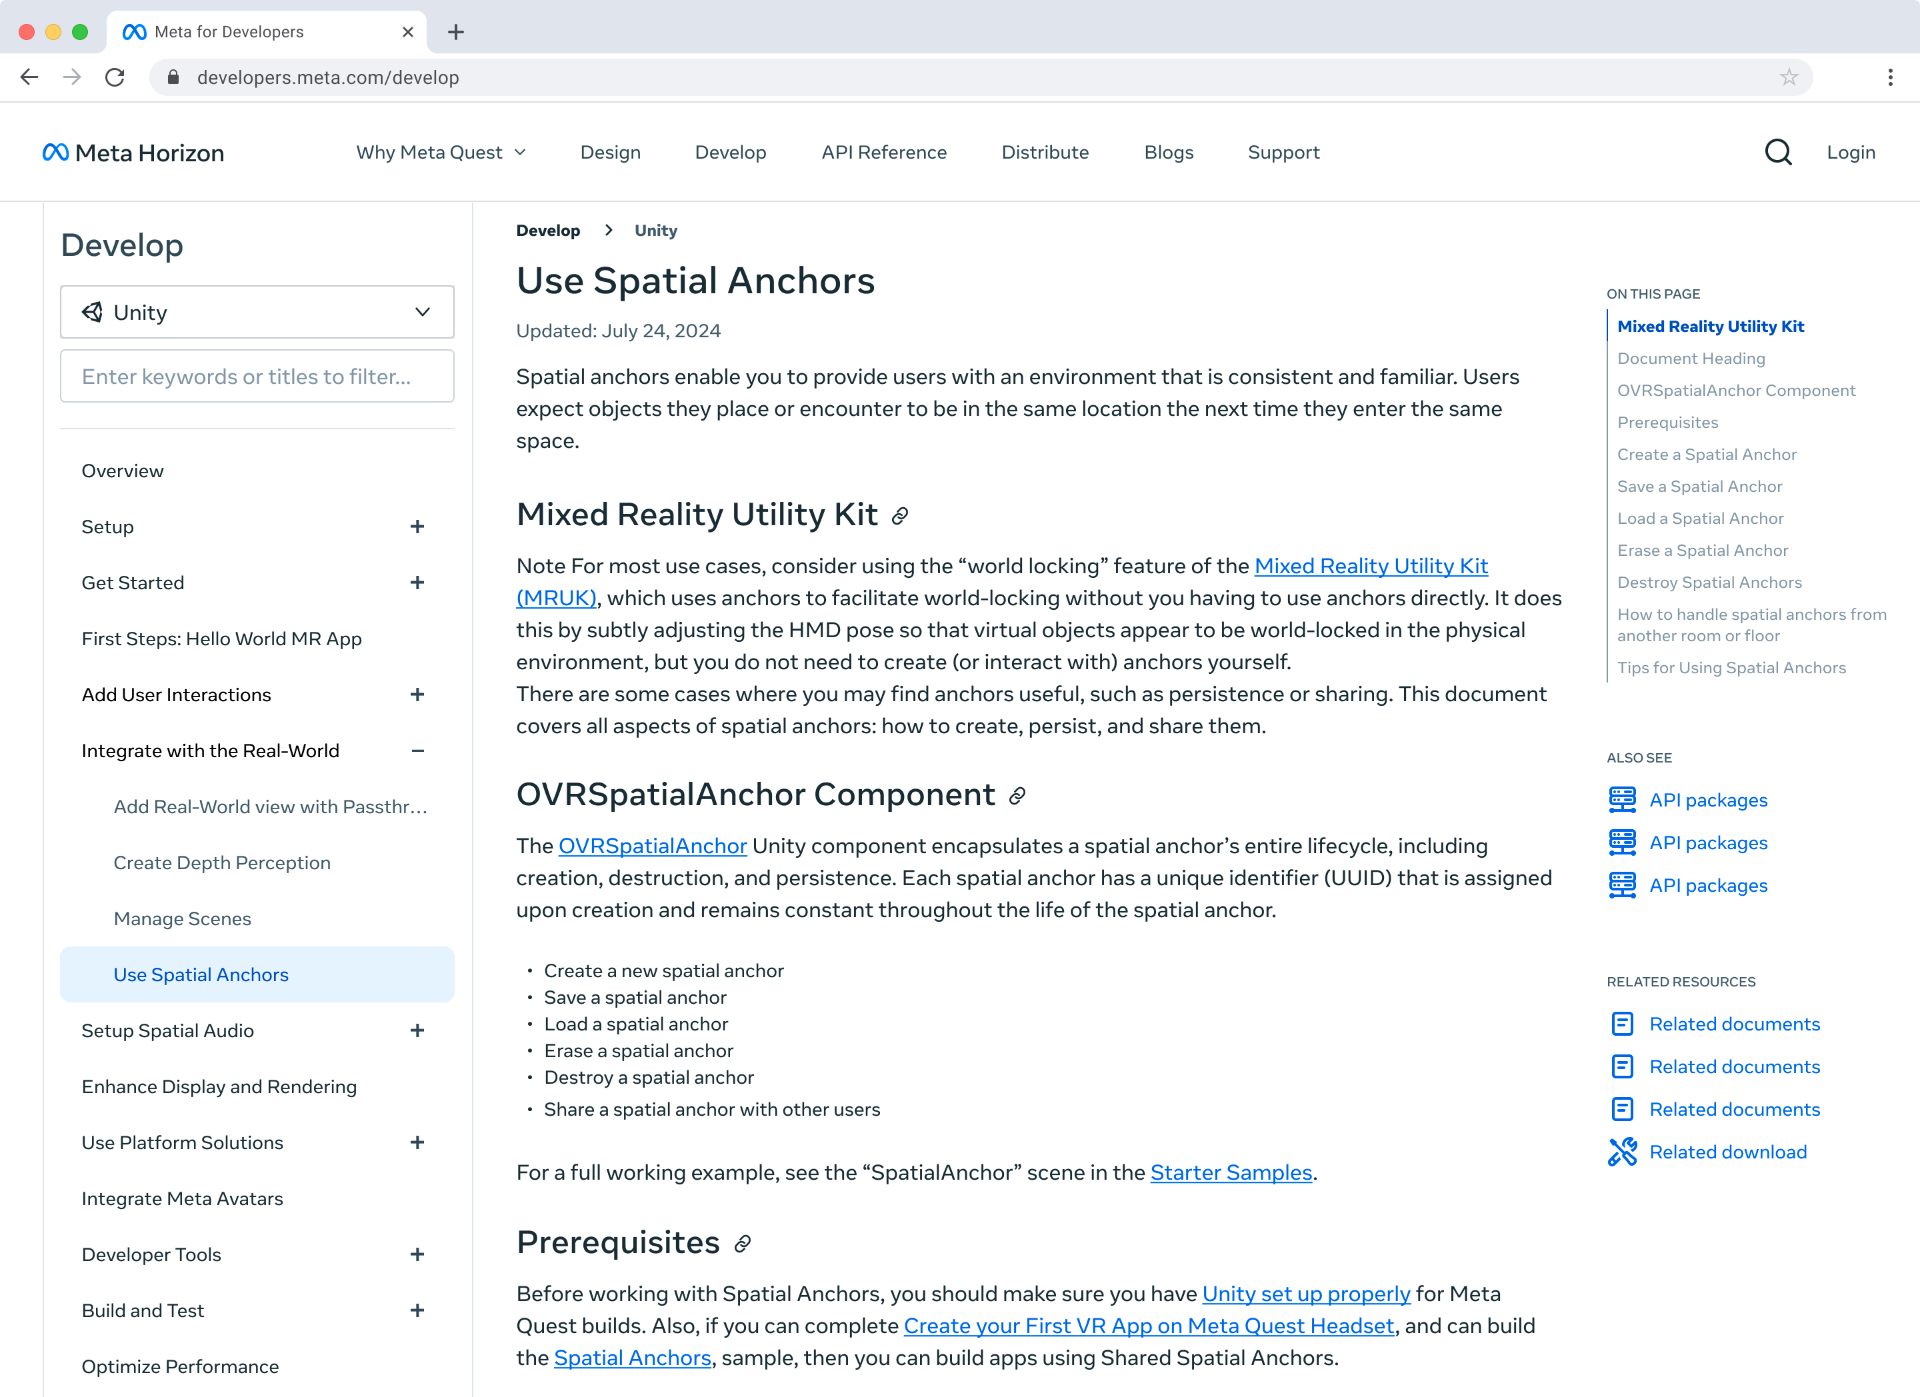Open Create Depth Perception page
1920x1397 pixels.
coord(222,863)
